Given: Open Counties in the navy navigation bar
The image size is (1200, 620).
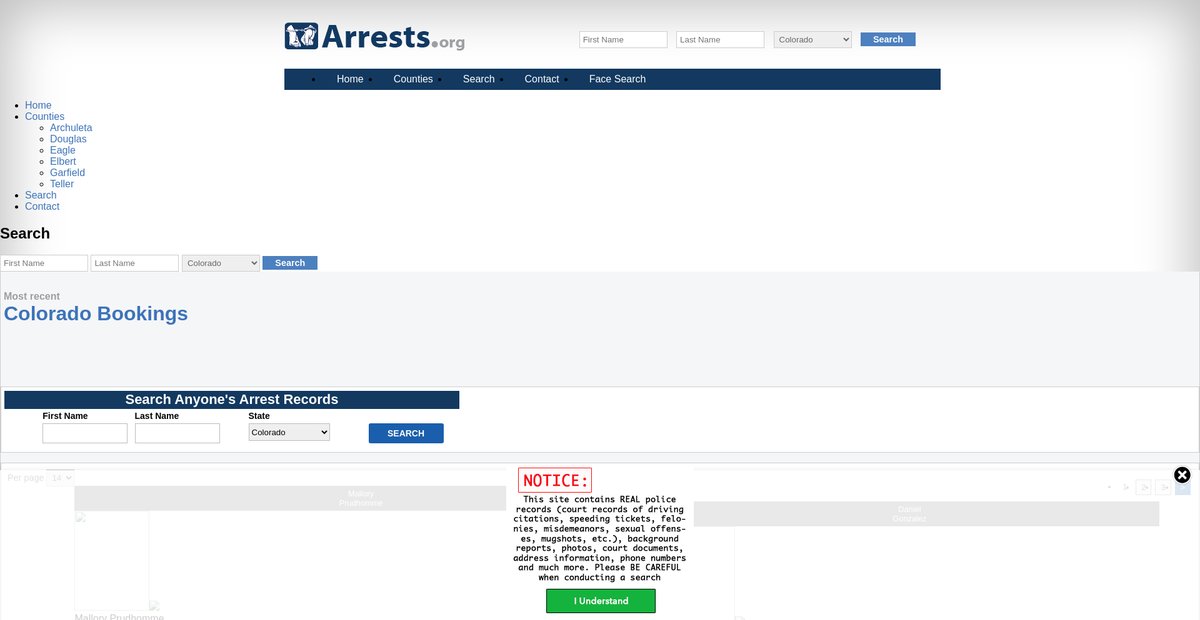Looking at the screenshot, I should tap(413, 79).
